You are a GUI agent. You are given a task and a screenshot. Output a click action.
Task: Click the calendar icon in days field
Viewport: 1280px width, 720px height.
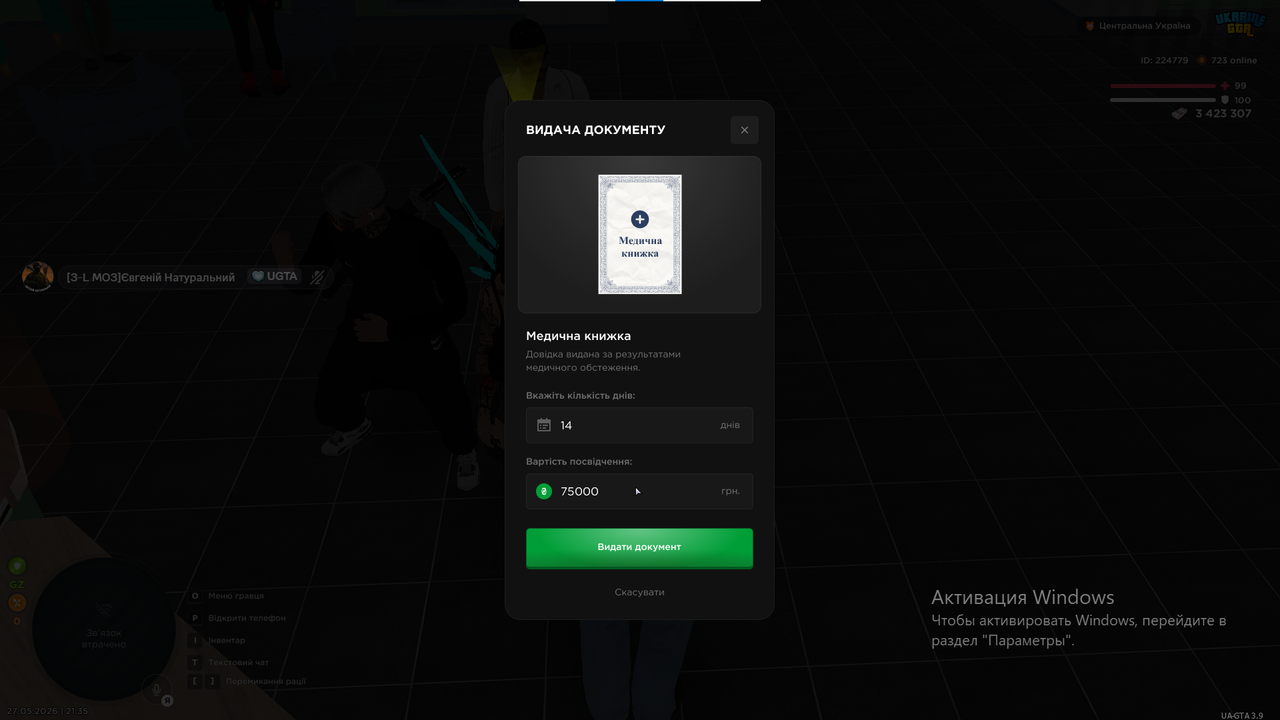coord(544,425)
